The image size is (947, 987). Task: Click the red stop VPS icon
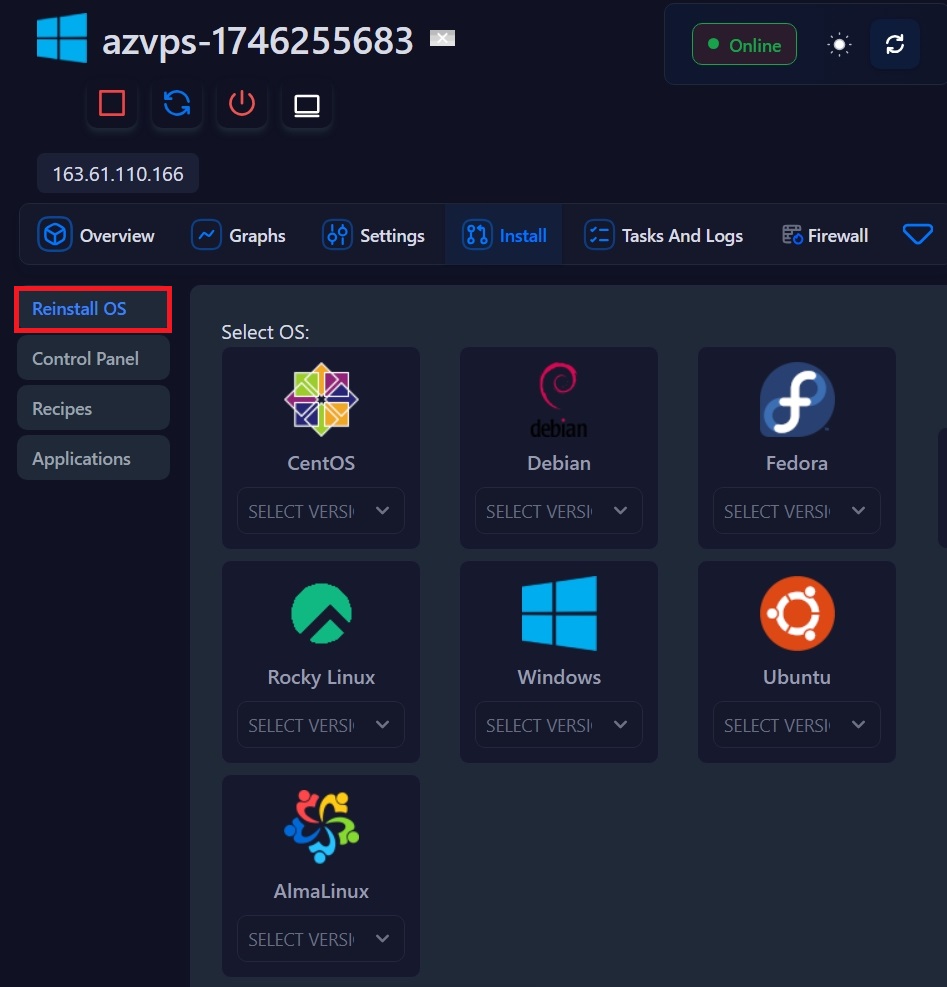(x=112, y=104)
